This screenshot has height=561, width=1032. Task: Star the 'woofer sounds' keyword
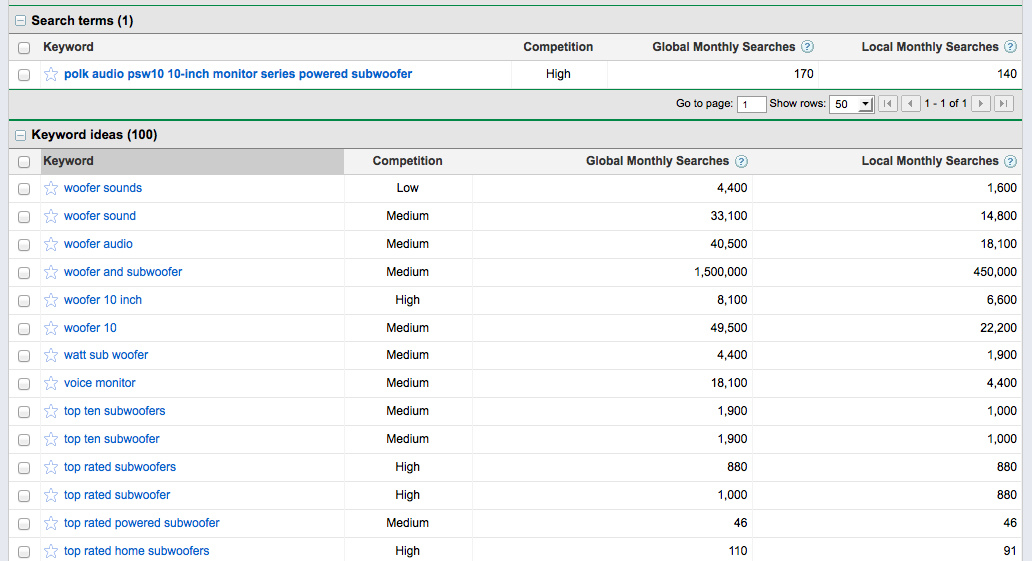tap(51, 188)
